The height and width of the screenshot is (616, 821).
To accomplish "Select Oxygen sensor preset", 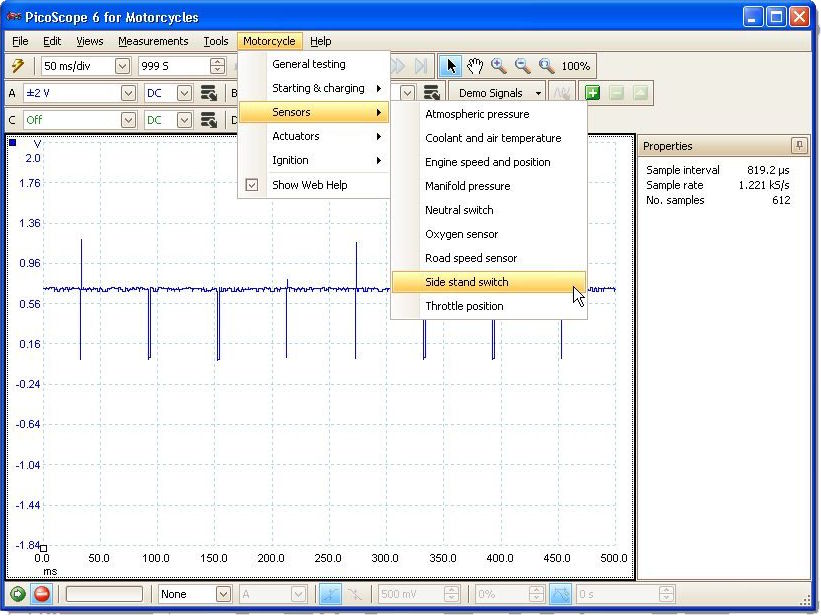I will (489, 234).
